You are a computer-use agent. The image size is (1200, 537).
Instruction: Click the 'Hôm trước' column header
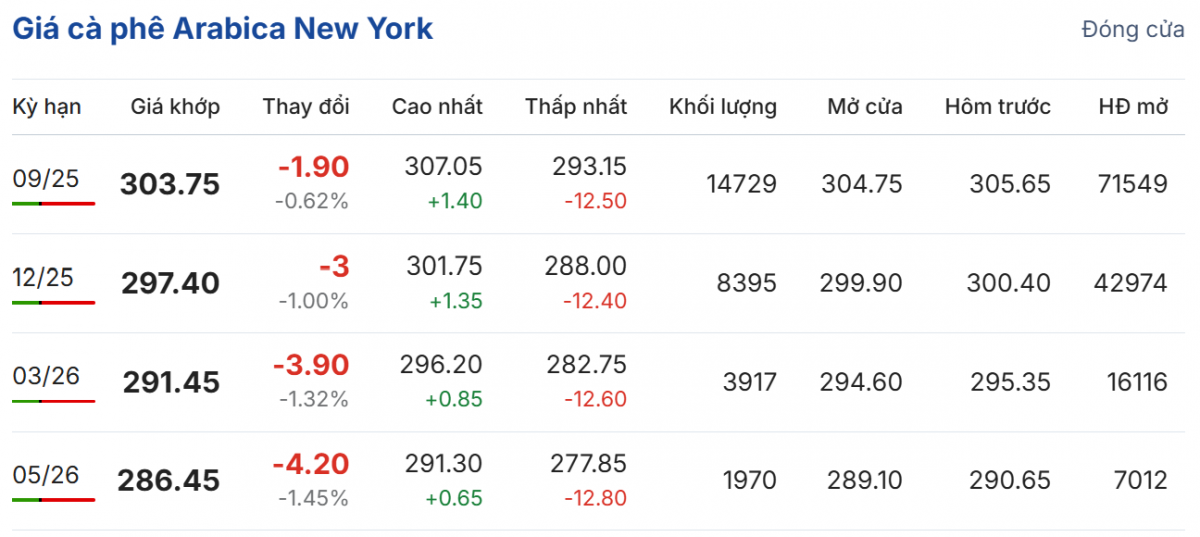(x=997, y=107)
